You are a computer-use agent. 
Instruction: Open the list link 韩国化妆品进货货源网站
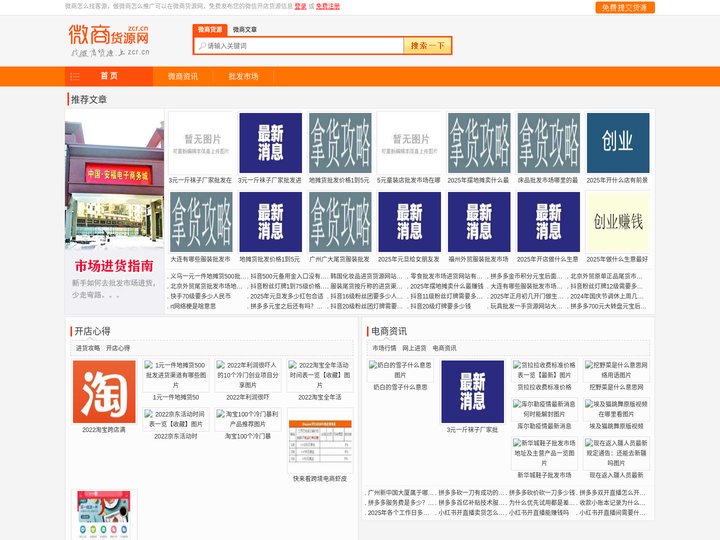pos(367,276)
